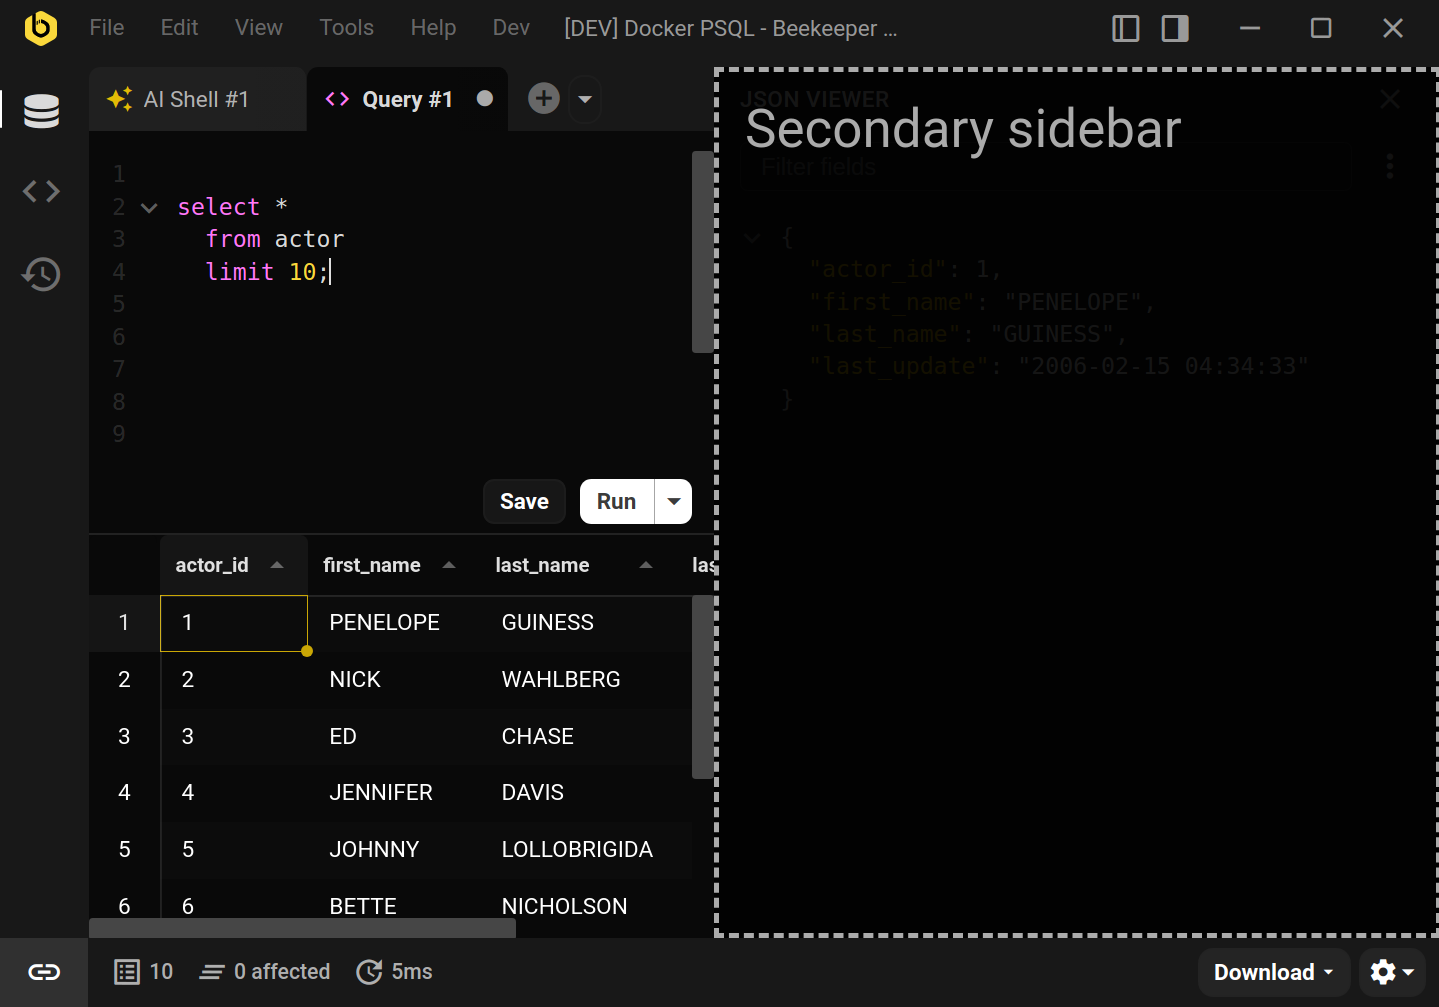Select actor_id cell with value 1

[234, 623]
